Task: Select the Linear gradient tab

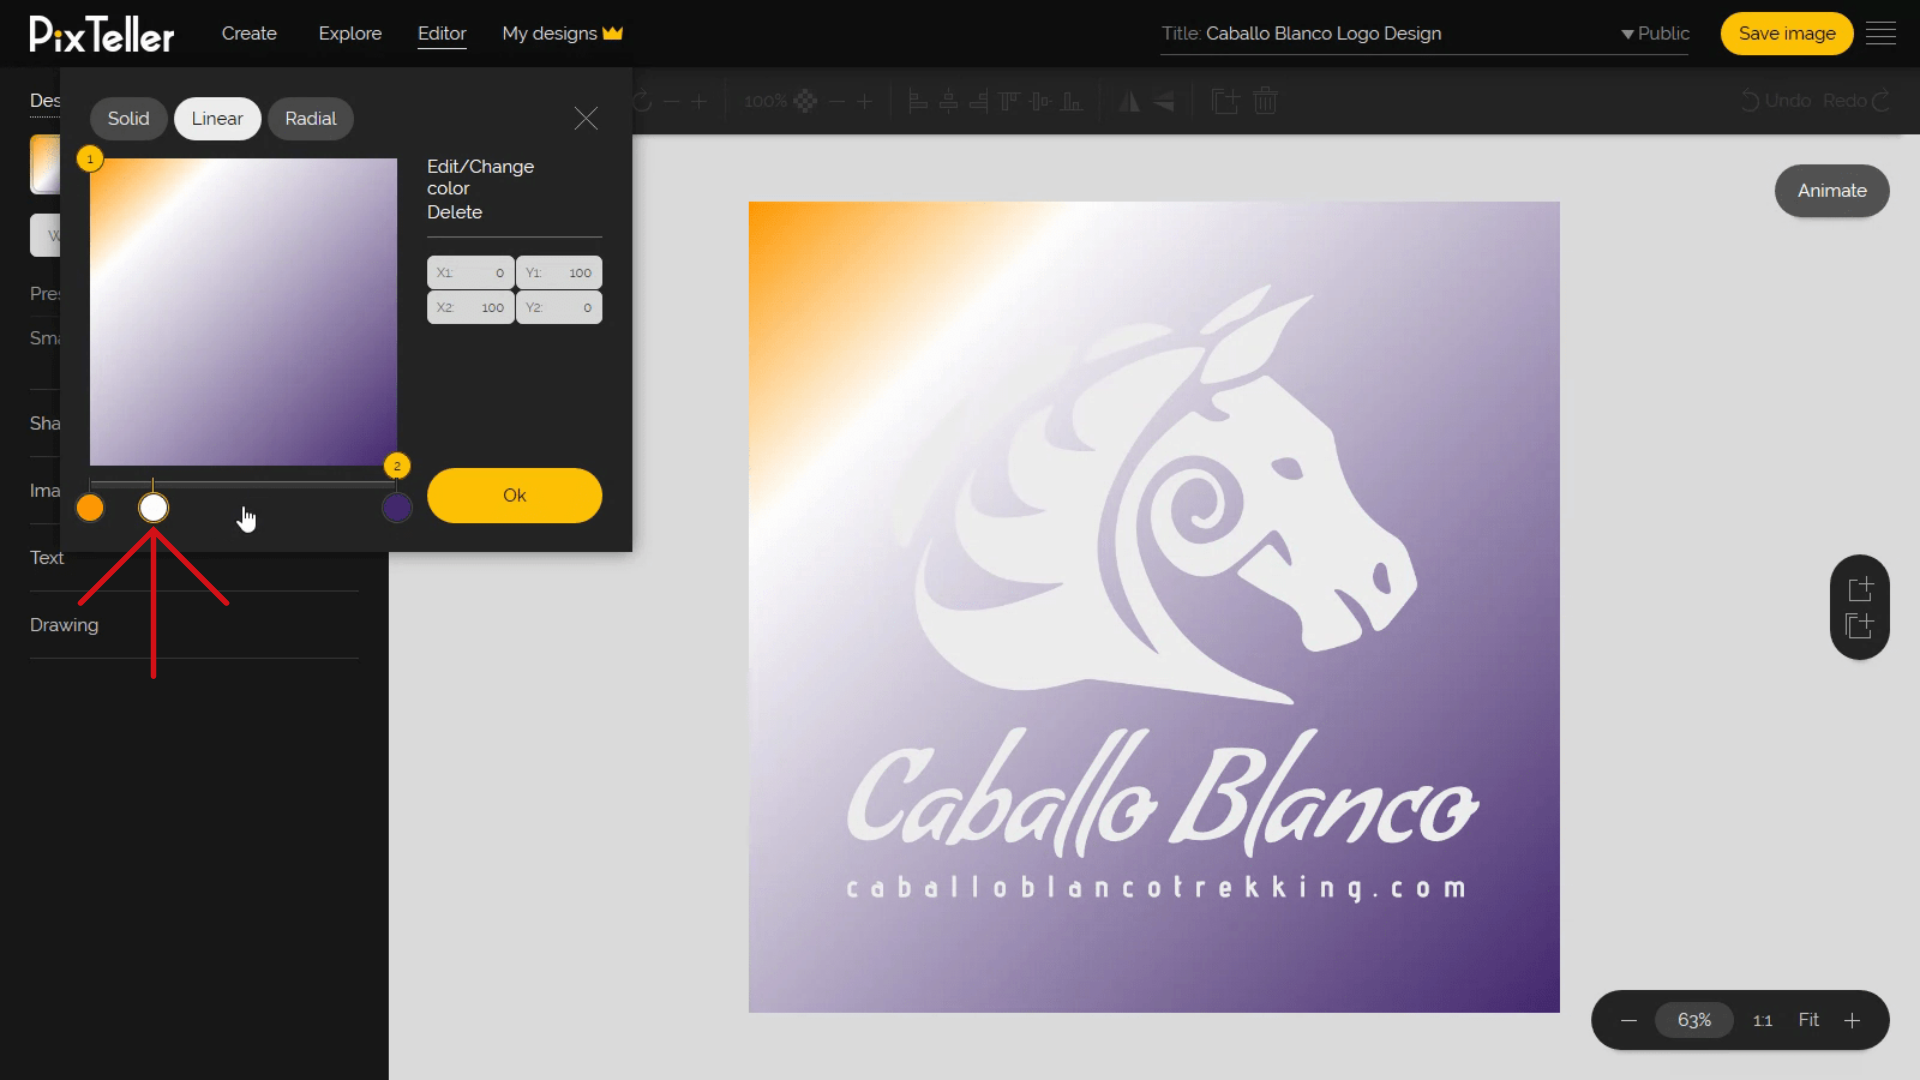Action: [218, 119]
